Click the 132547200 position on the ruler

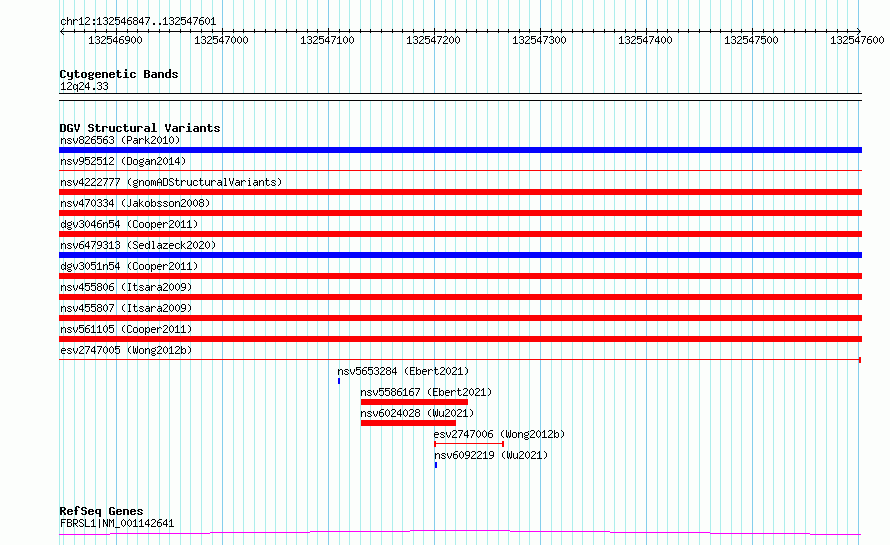(x=433, y=40)
